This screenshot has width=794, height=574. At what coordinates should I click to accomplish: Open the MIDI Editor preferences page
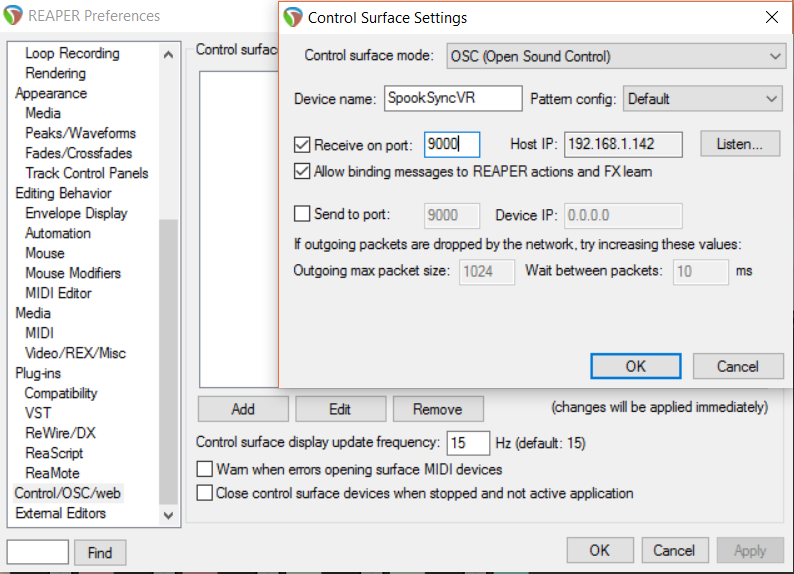pyautogui.click(x=58, y=293)
